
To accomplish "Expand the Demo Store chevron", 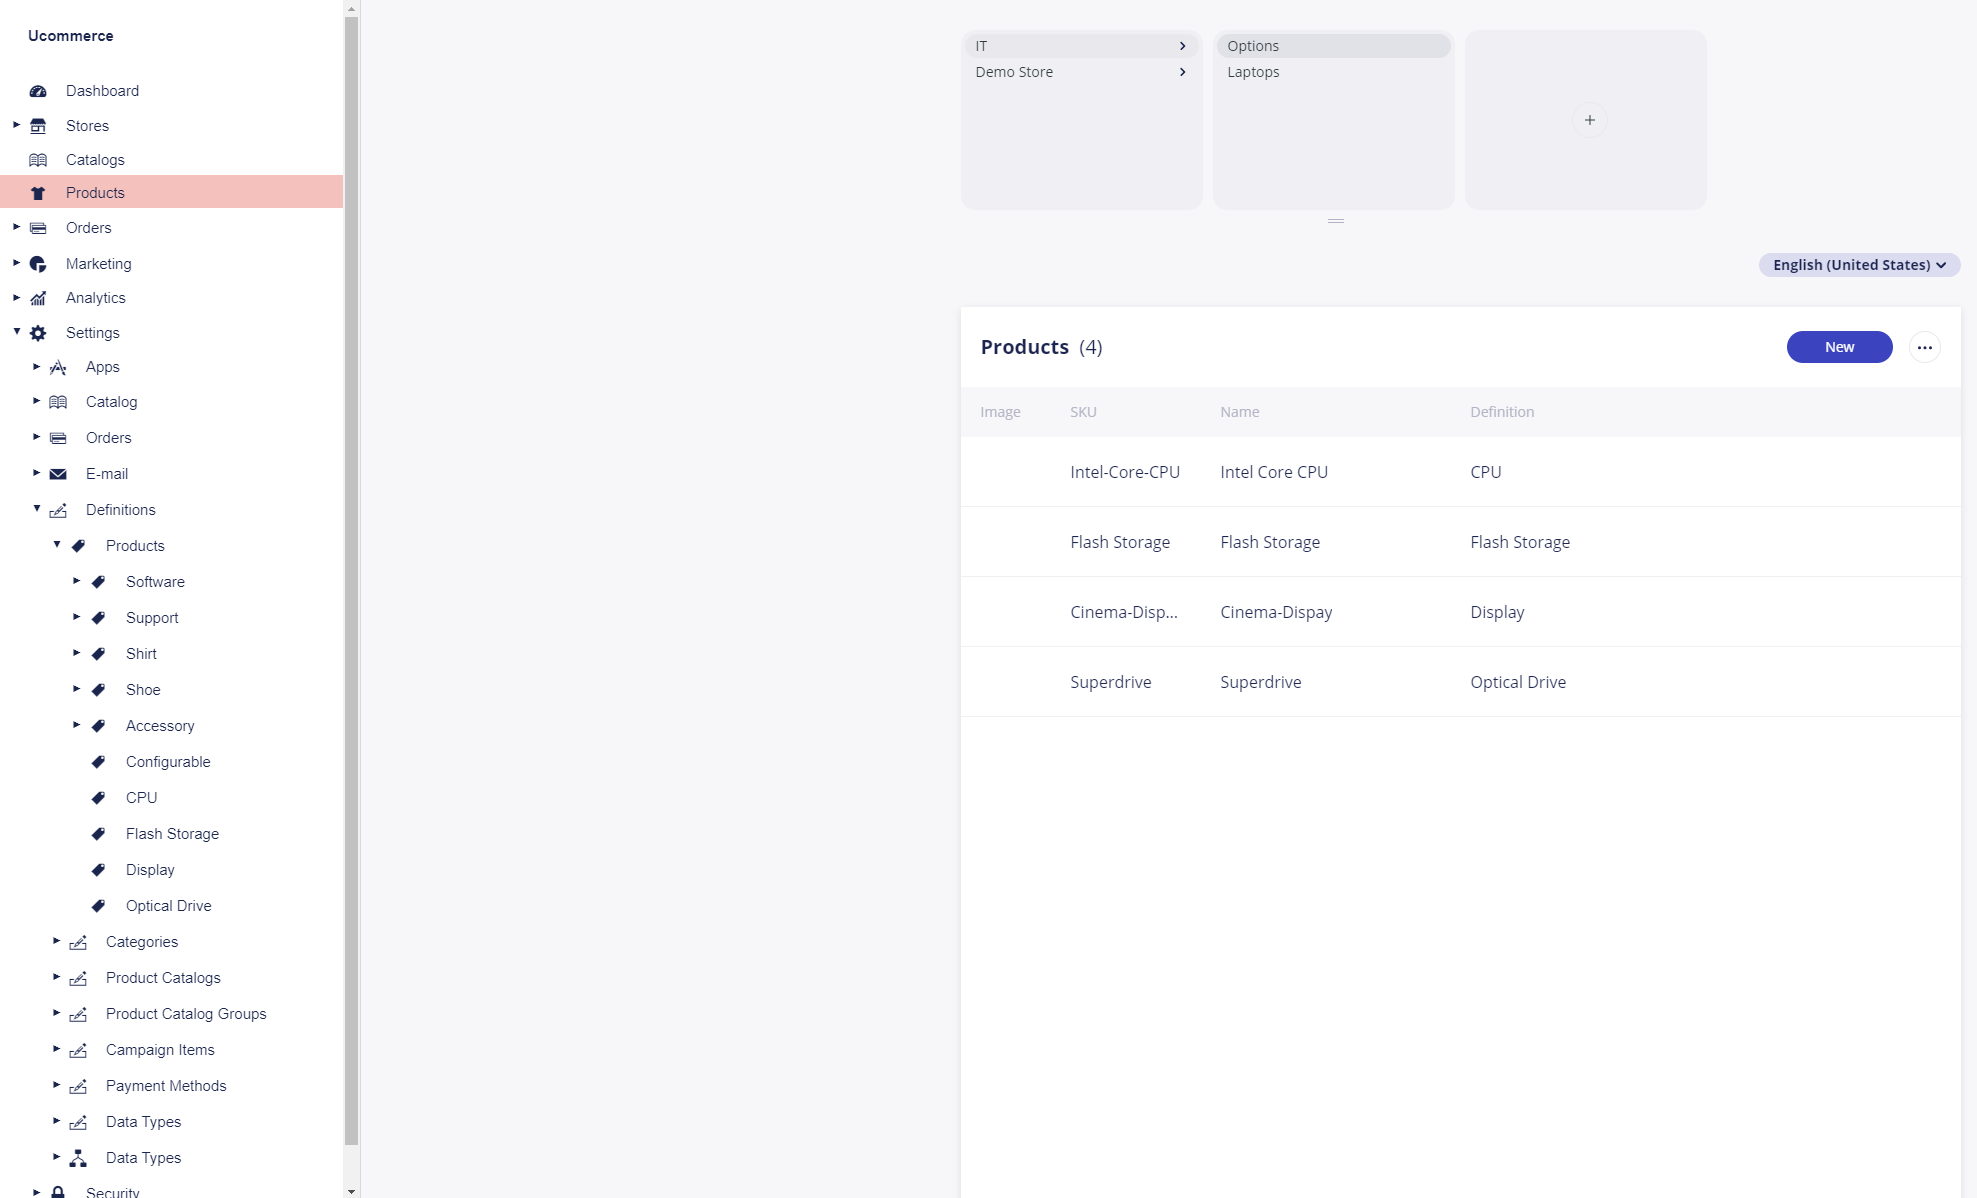I will click(1182, 72).
